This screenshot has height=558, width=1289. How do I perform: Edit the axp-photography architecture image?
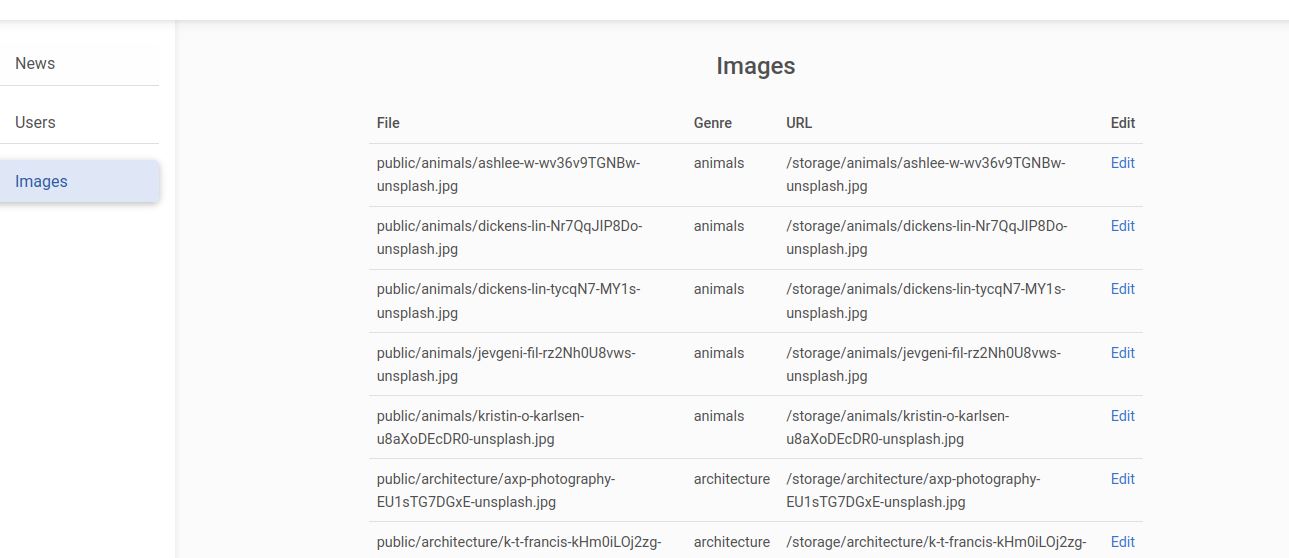pos(1122,479)
